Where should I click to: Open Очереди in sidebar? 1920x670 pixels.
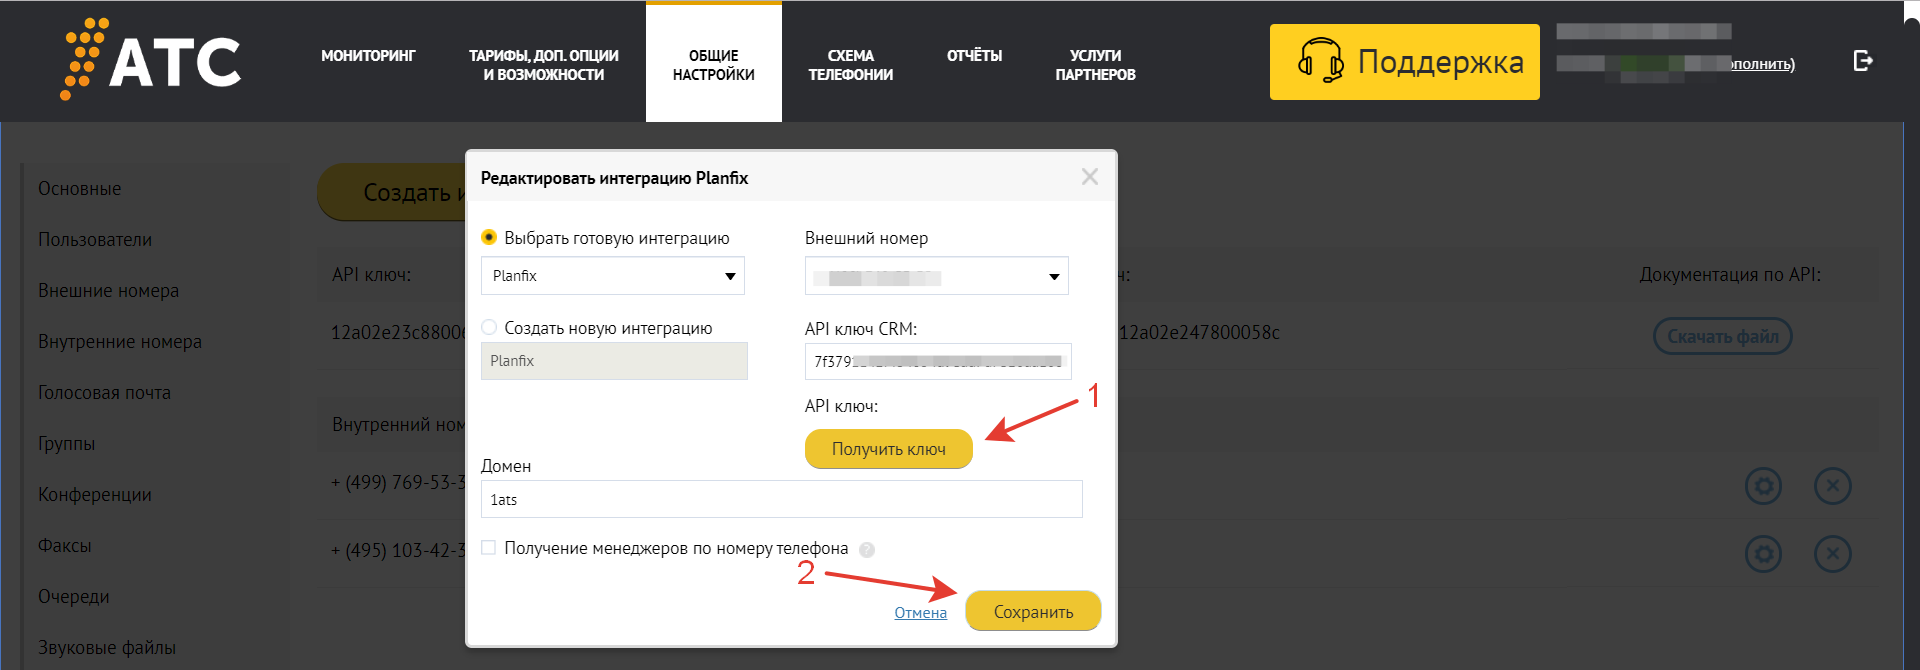(x=74, y=597)
